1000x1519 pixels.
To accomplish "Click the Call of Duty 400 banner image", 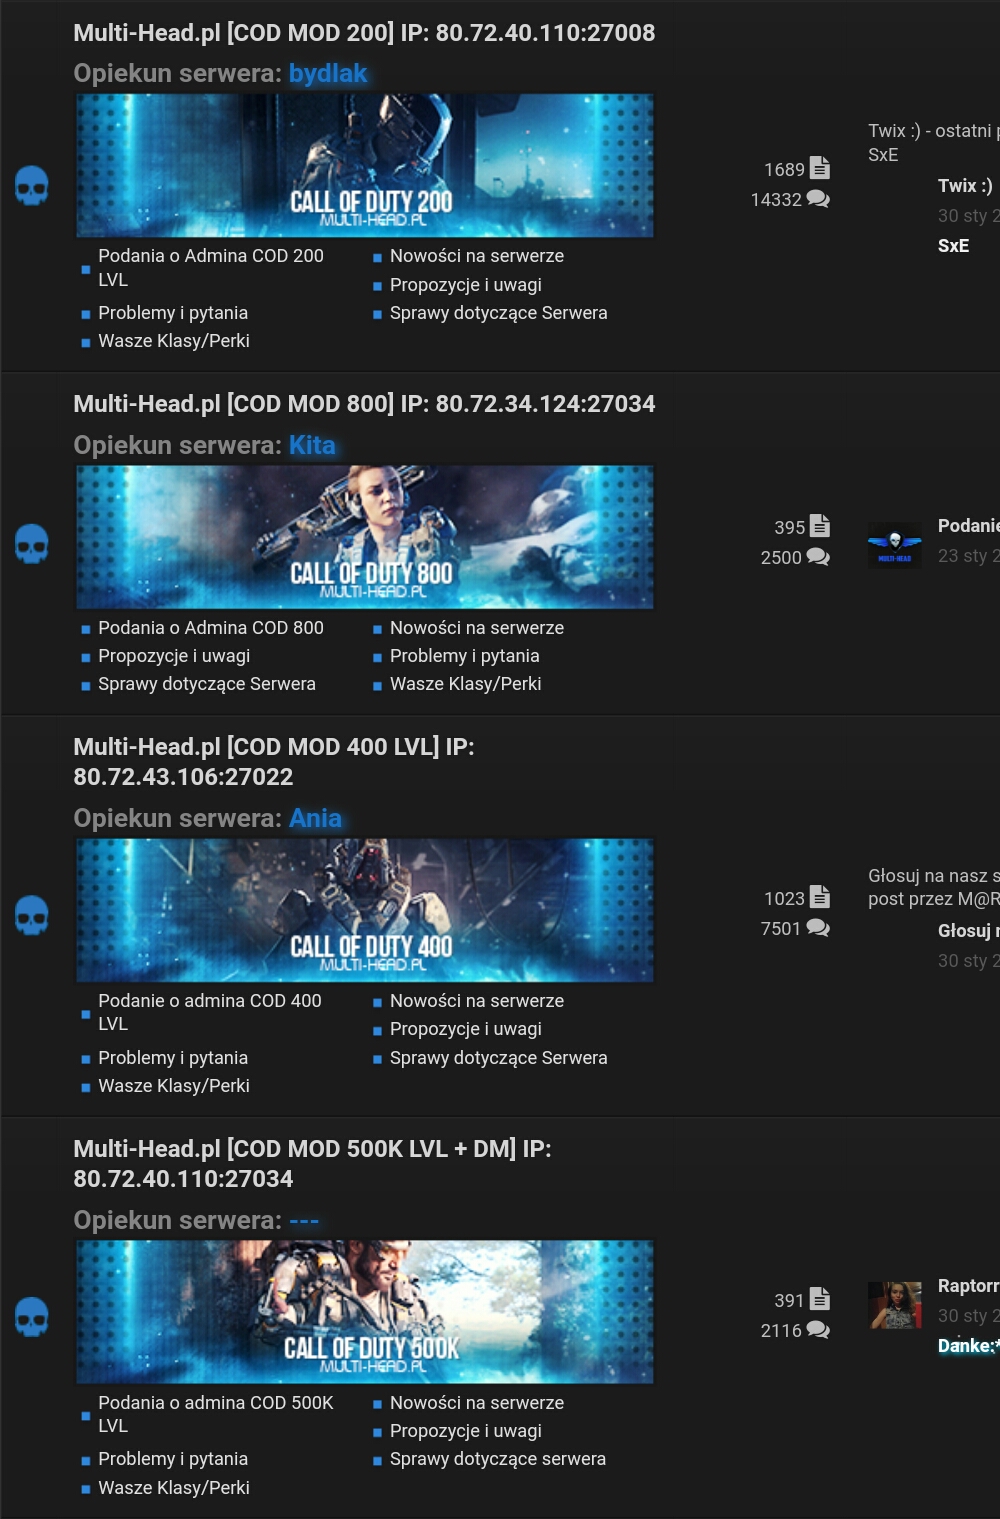I will click(365, 910).
